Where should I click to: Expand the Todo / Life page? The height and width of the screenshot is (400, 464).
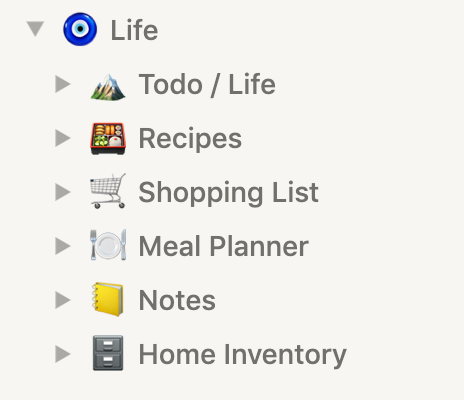click(63, 84)
